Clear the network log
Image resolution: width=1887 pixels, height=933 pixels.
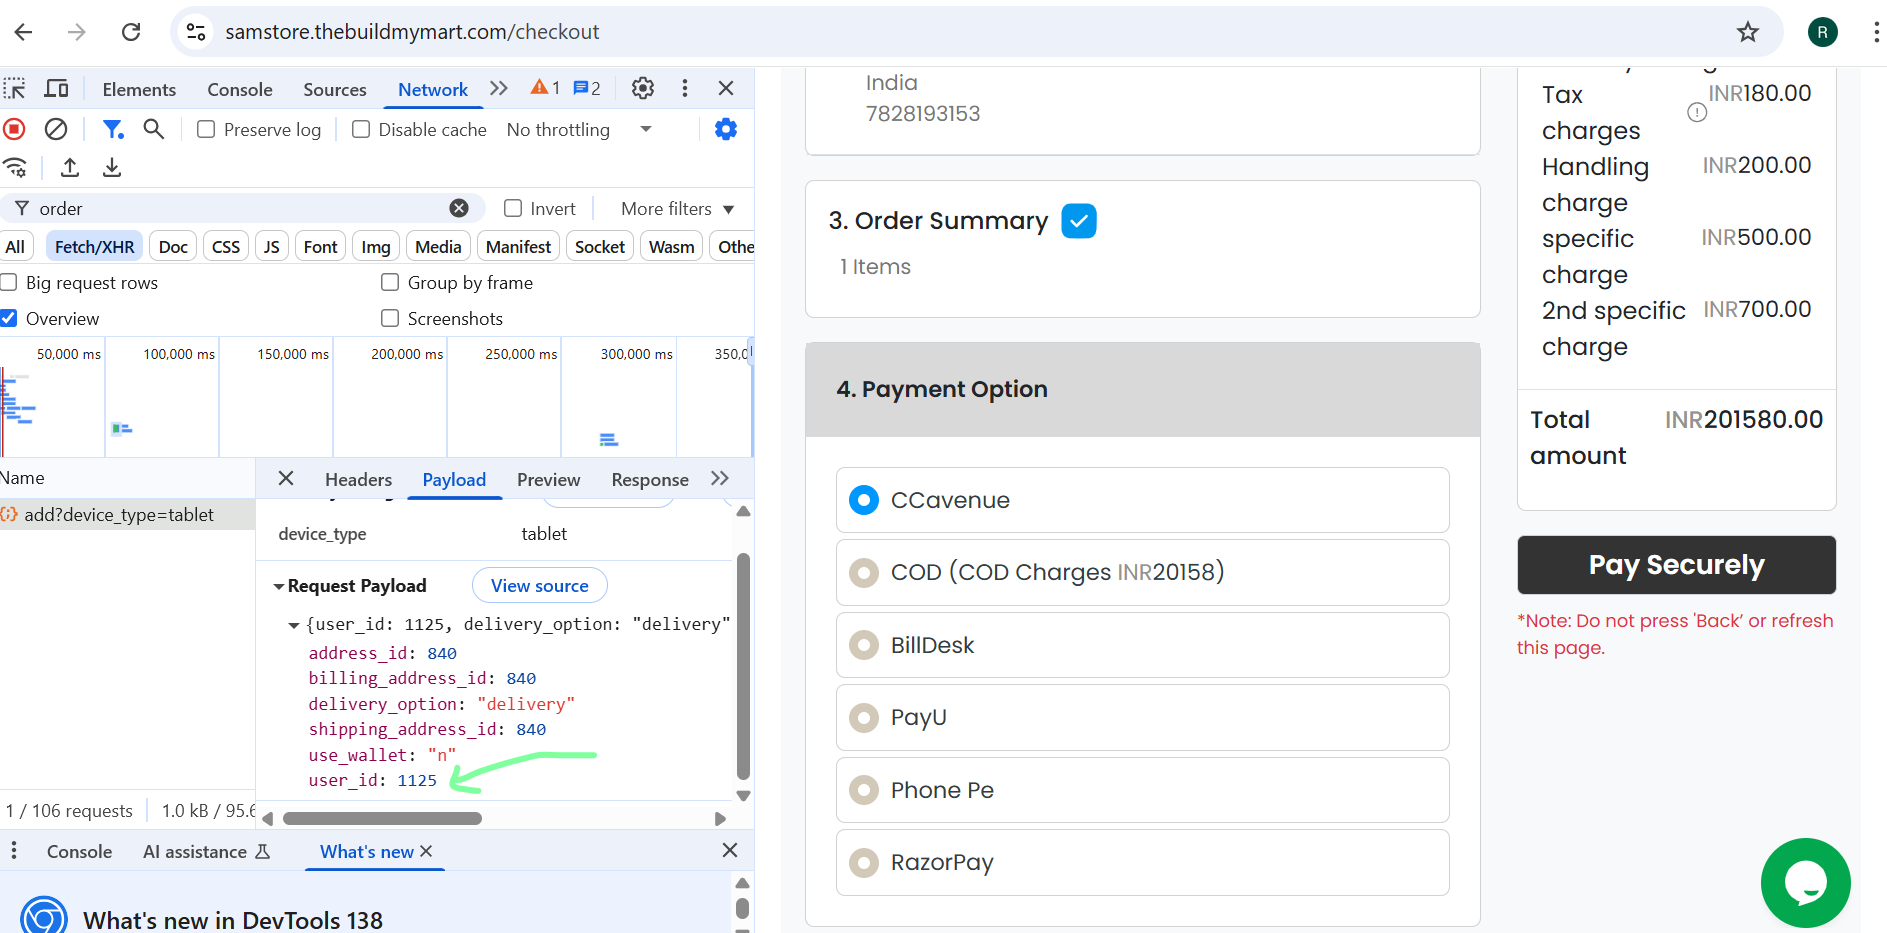tap(57, 129)
